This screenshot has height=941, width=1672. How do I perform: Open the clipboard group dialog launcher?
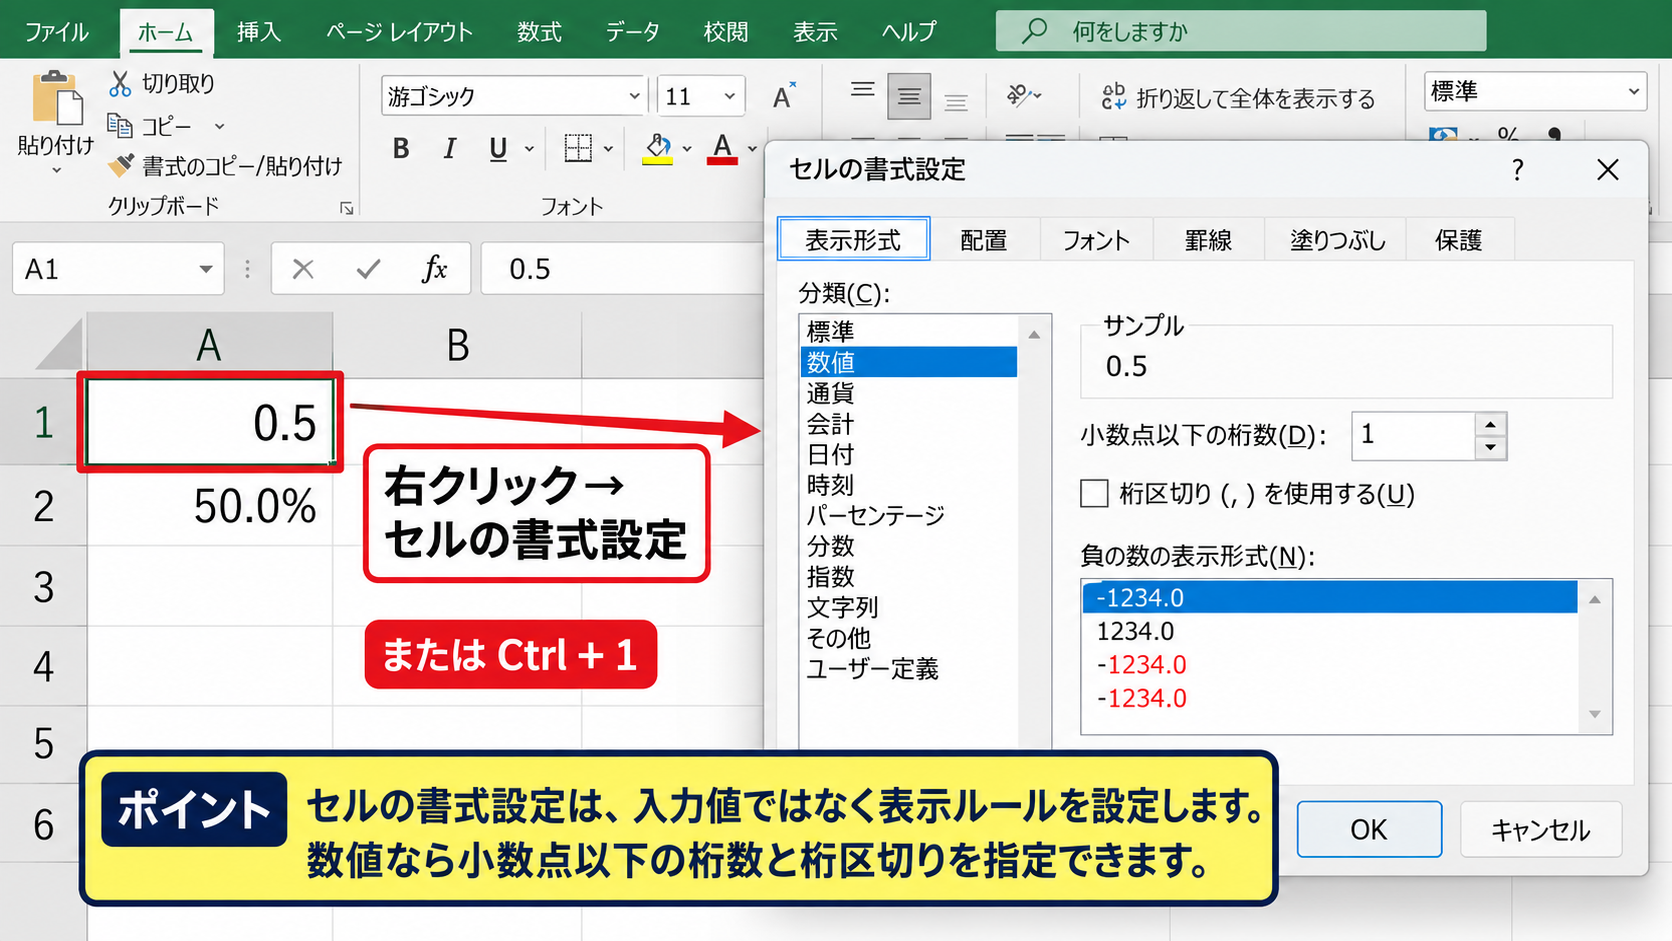coord(347,208)
